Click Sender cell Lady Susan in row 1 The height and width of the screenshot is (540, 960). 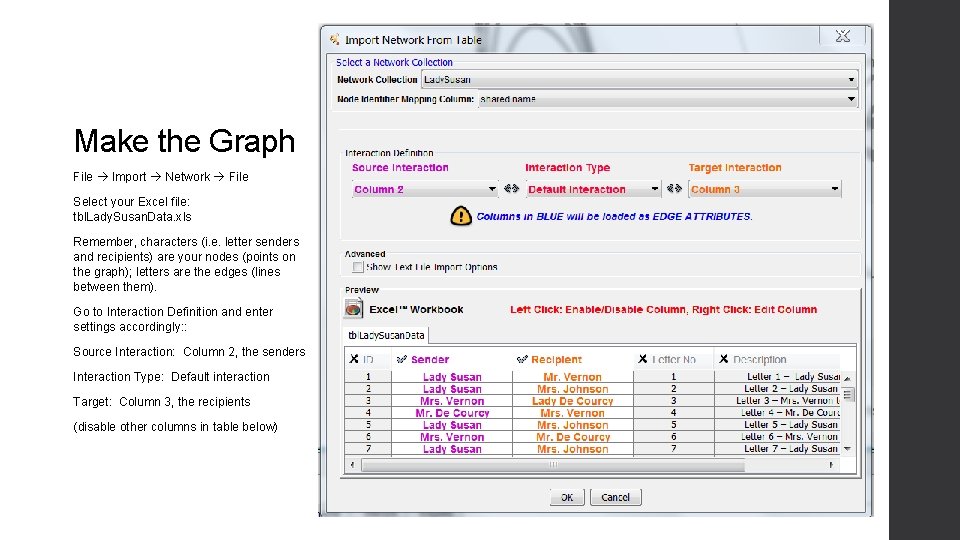(452, 377)
